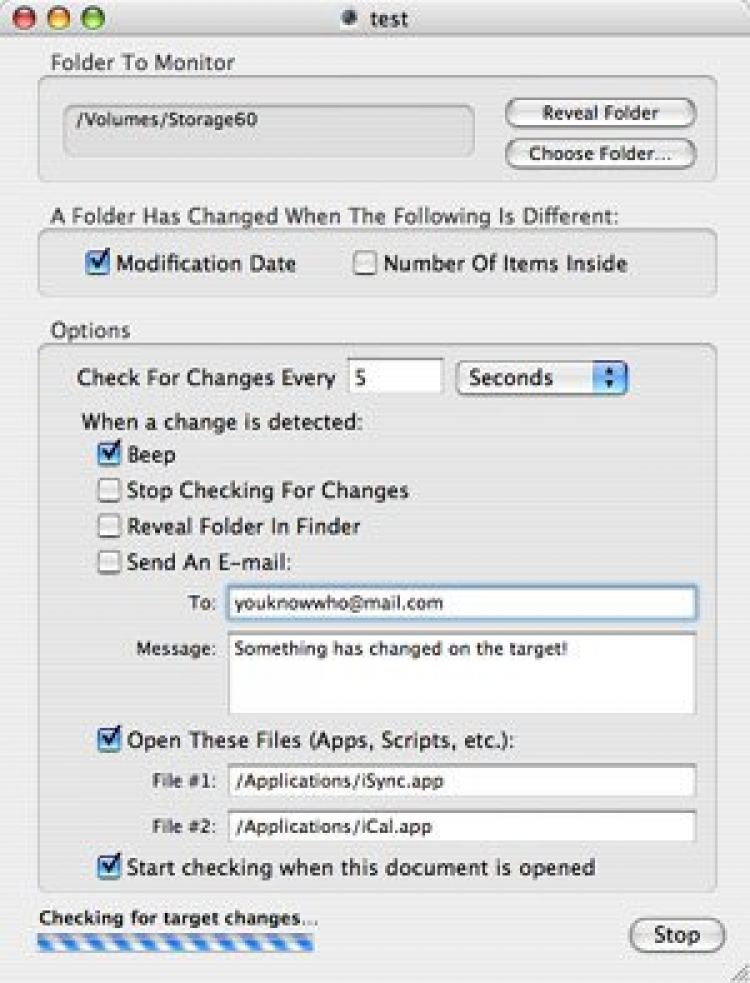
Task: Toggle Start checking when document is opened
Action: pos(109,867)
